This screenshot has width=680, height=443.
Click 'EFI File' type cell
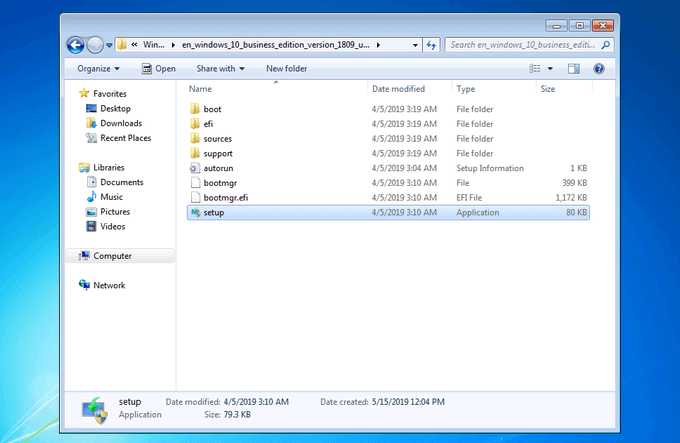coord(469,198)
